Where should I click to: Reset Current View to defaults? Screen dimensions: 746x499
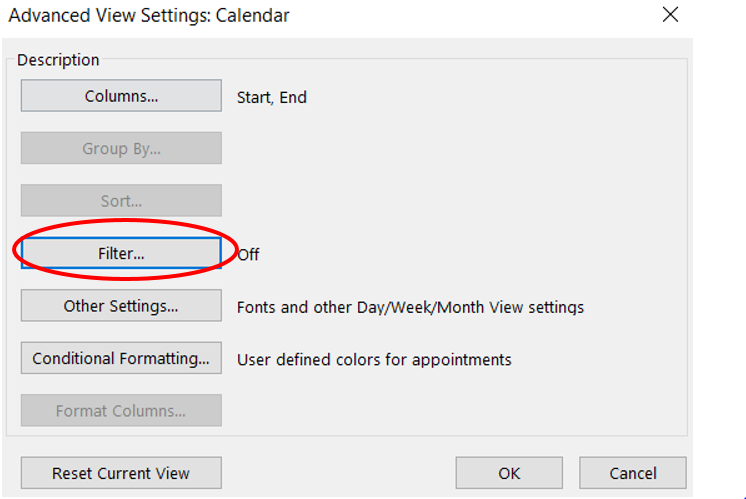click(x=121, y=473)
